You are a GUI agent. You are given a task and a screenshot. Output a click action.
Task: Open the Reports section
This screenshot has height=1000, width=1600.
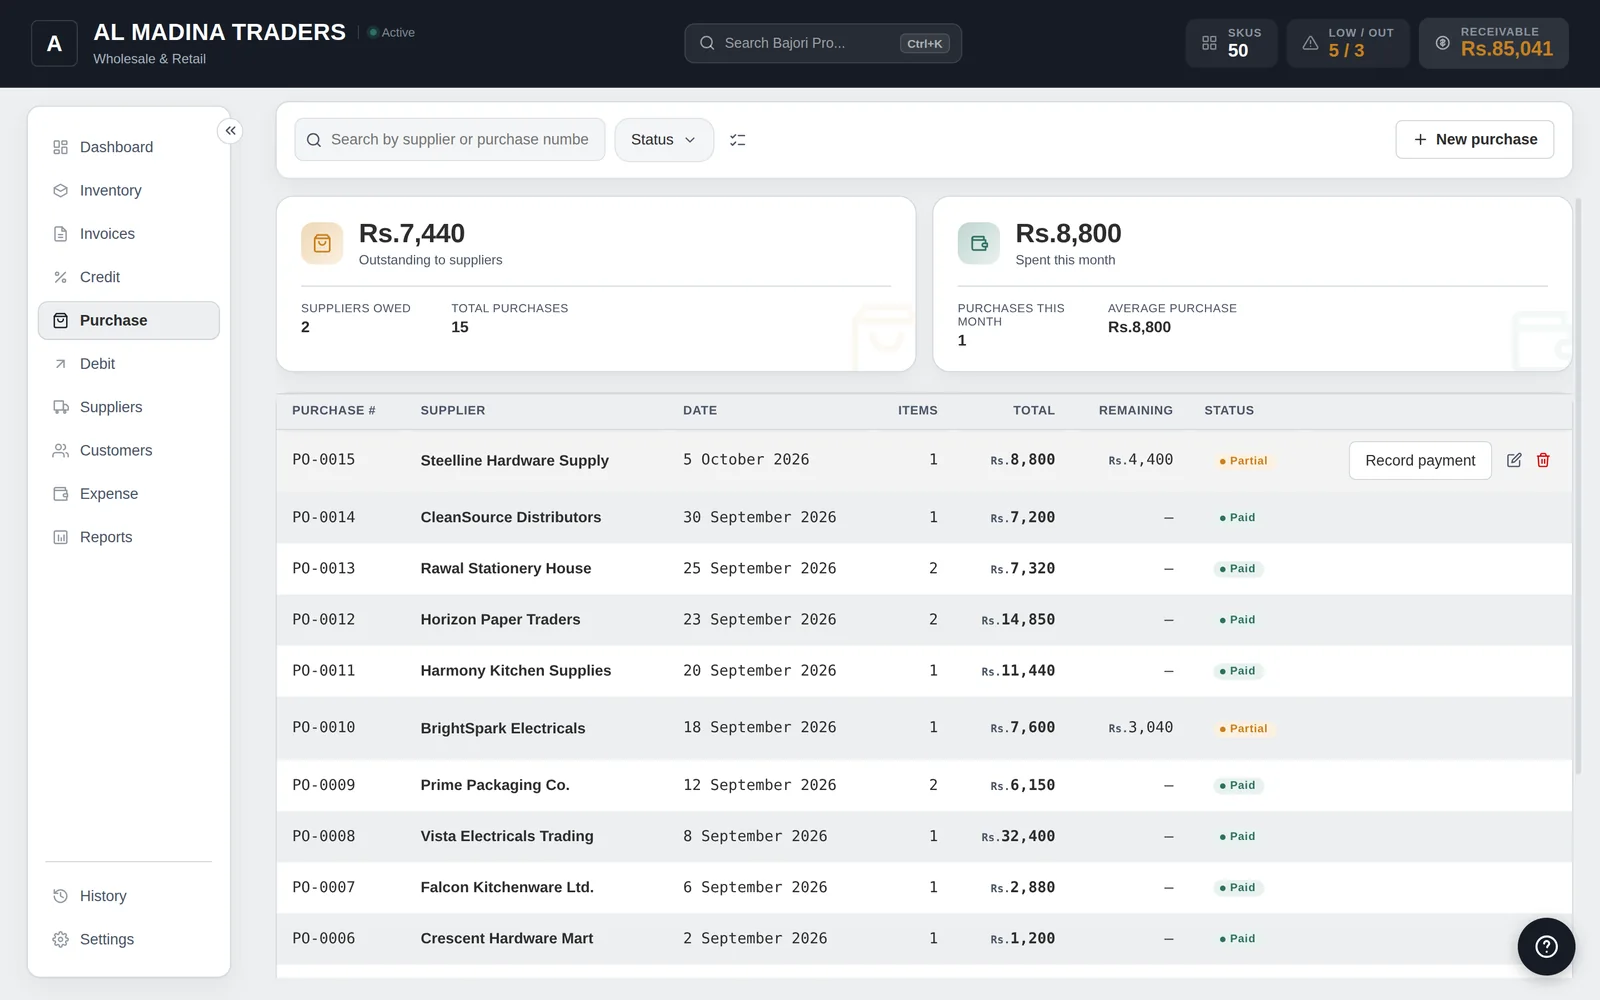129,537
